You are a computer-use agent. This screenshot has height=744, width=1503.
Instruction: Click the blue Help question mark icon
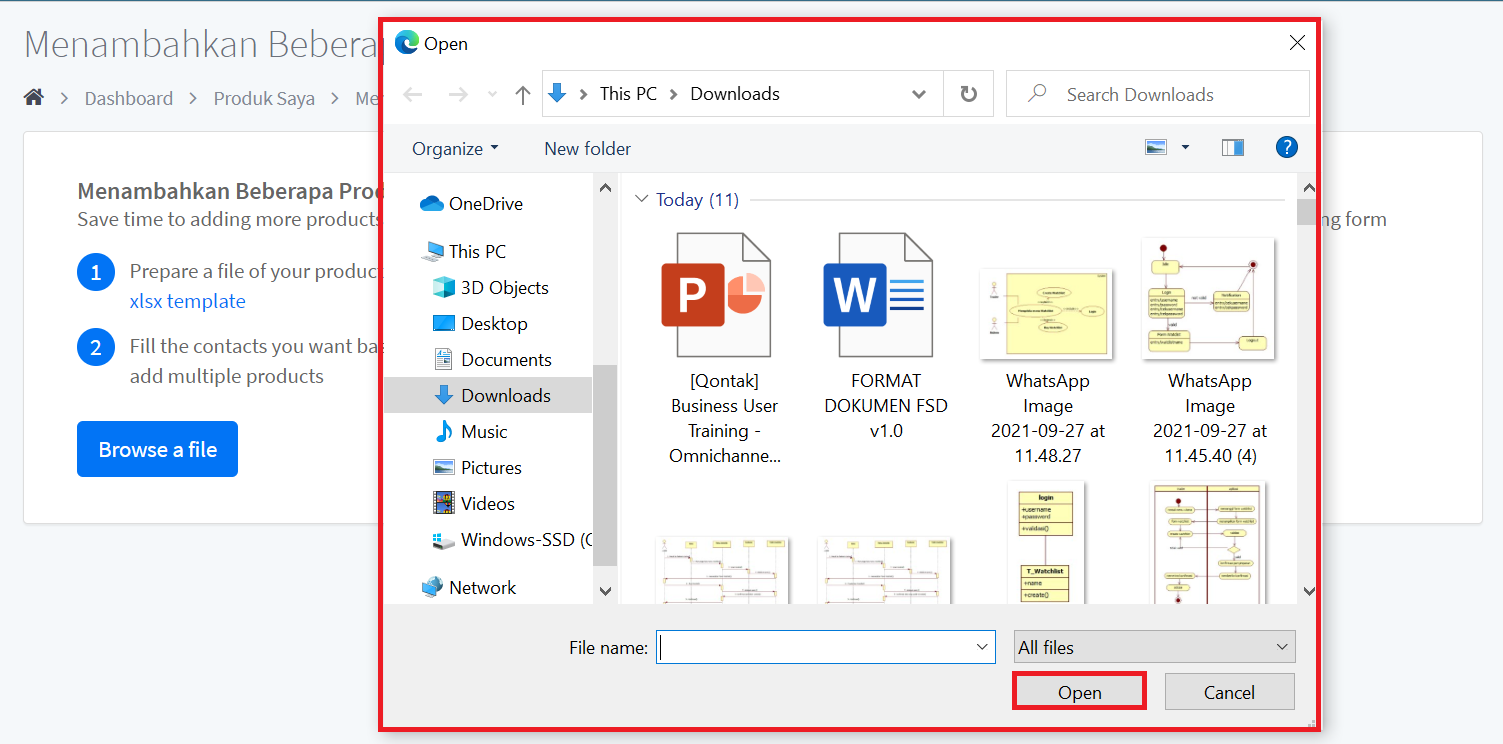click(x=1286, y=148)
